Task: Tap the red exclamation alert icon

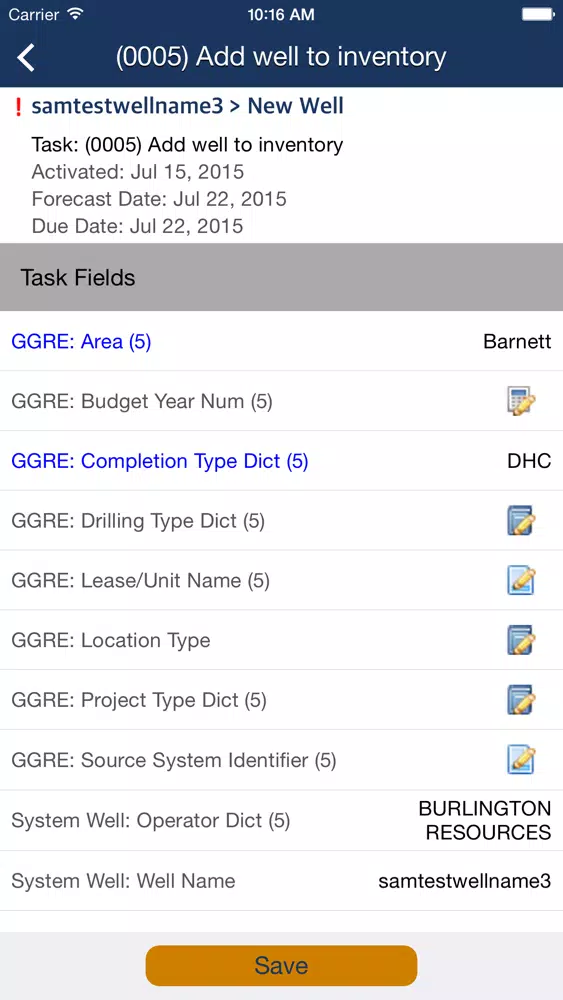Action: point(18,107)
